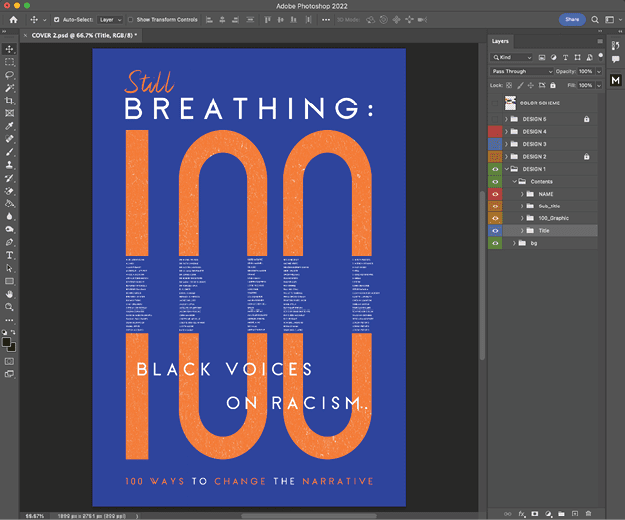Expand the 100_Graphic group
This screenshot has height=520, width=625.
click(x=522, y=218)
